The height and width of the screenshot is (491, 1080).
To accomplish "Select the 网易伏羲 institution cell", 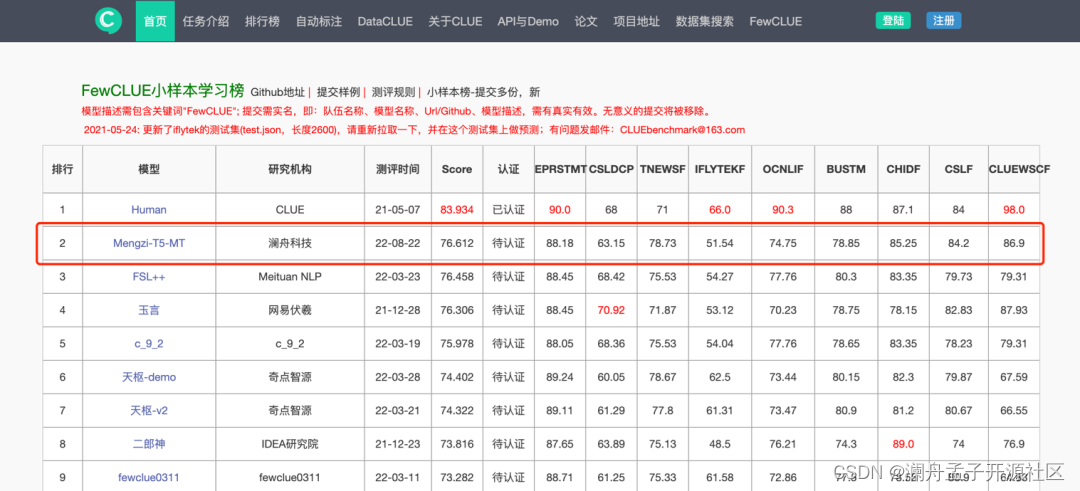I will coord(289,310).
